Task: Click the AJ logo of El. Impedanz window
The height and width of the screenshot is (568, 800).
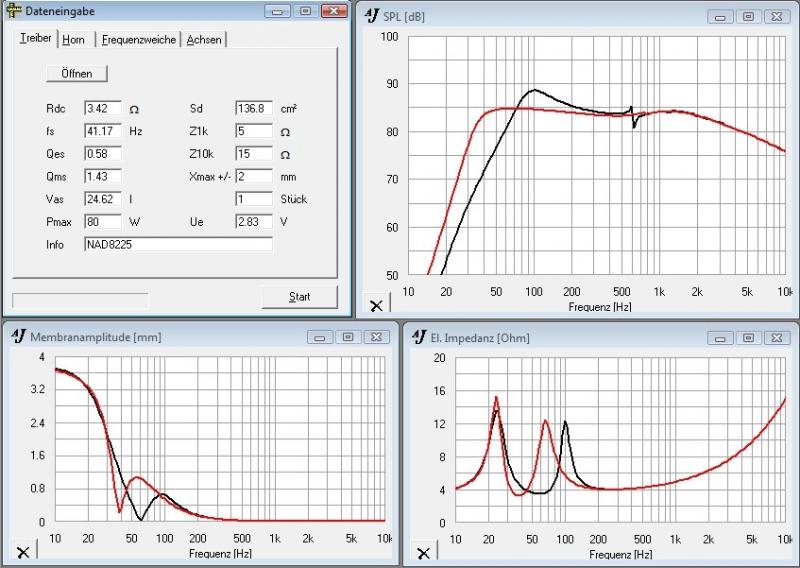Action: tap(419, 337)
